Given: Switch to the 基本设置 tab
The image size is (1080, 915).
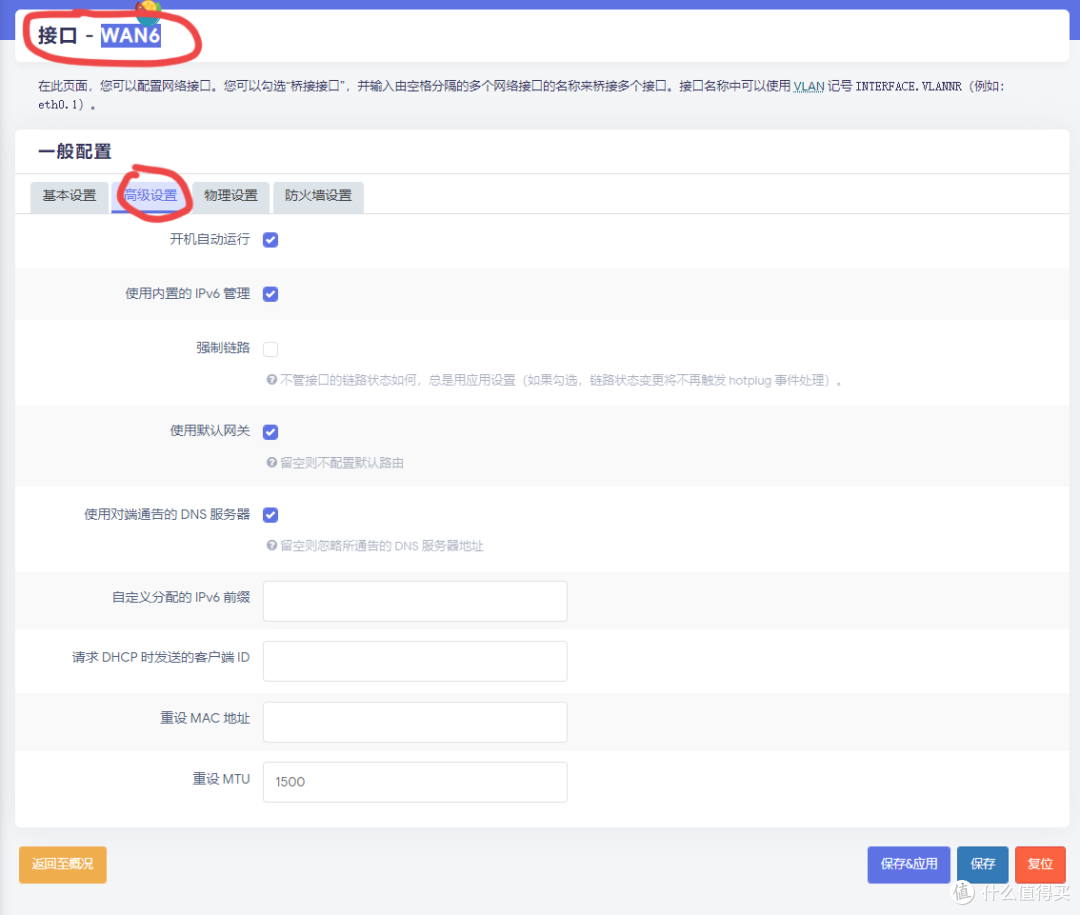Looking at the screenshot, I should (x=68, y=197).
